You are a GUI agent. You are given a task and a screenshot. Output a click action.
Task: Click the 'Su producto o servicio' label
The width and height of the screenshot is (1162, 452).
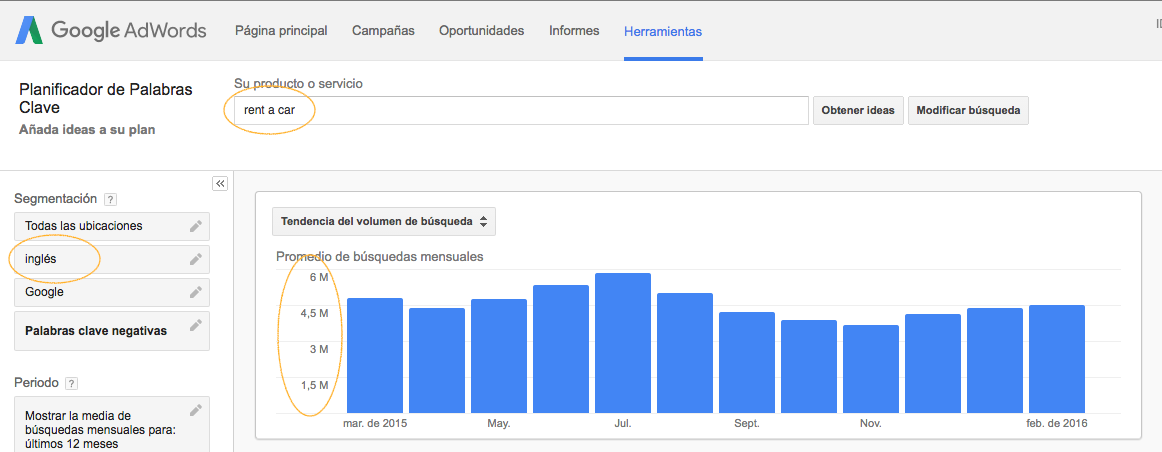[x=299, y=84]
